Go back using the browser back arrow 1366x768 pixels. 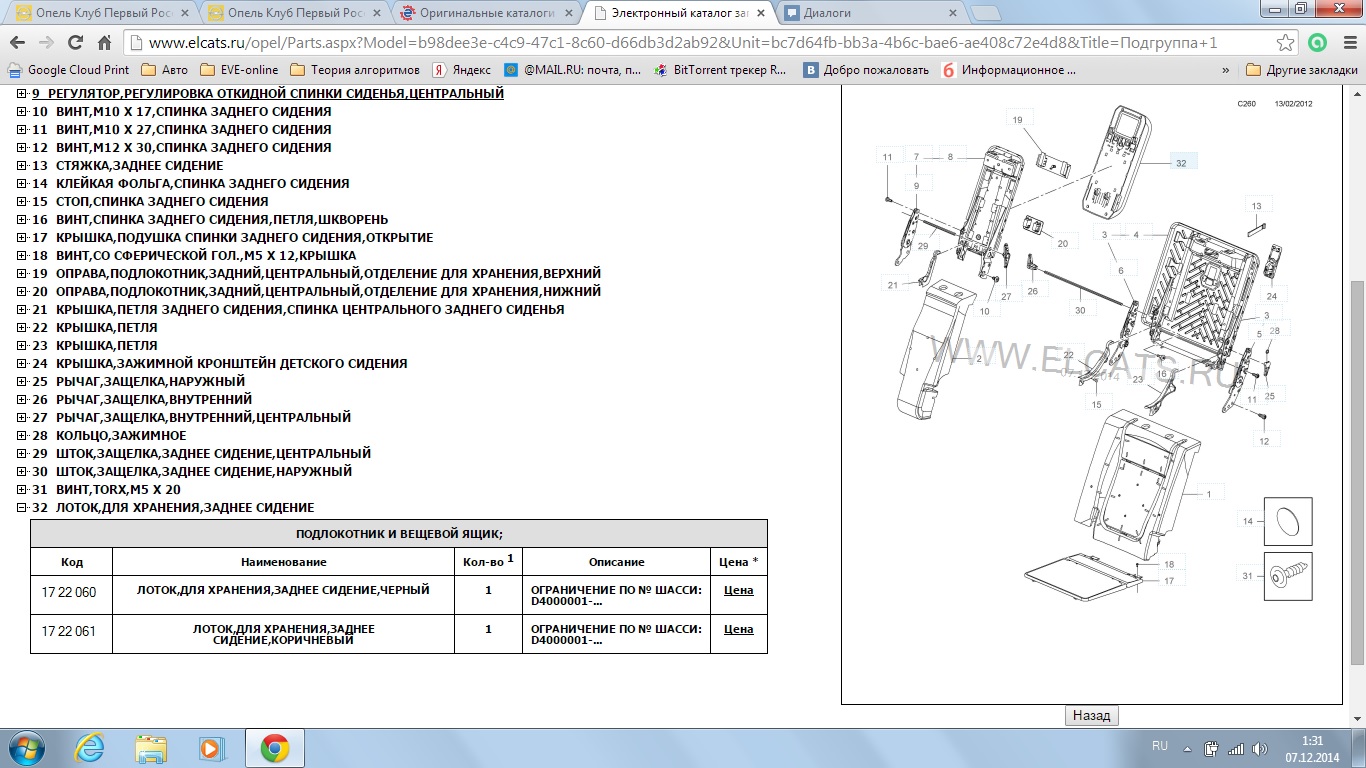17,43
